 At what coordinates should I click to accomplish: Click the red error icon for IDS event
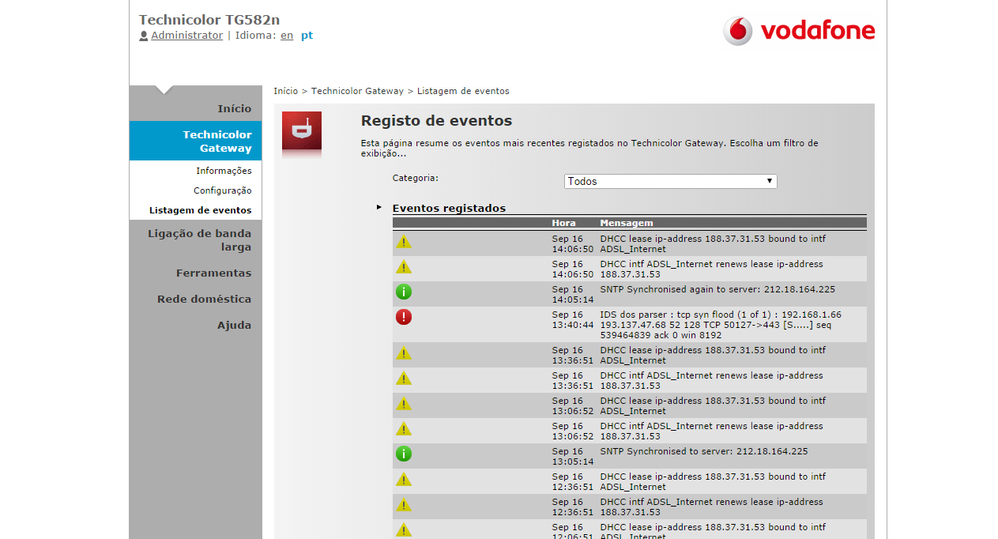point(404,317)
